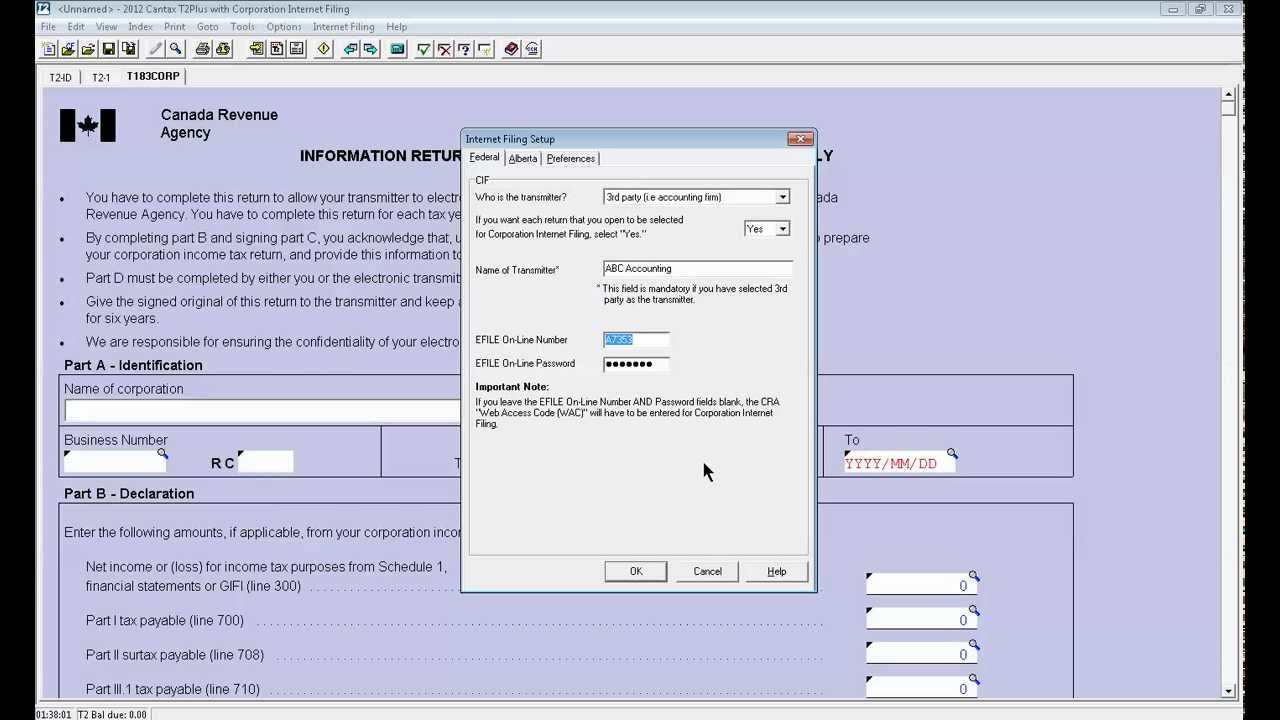1280x720 pixels.
Task: Confirm with the OK button
Action: [636, 571]
